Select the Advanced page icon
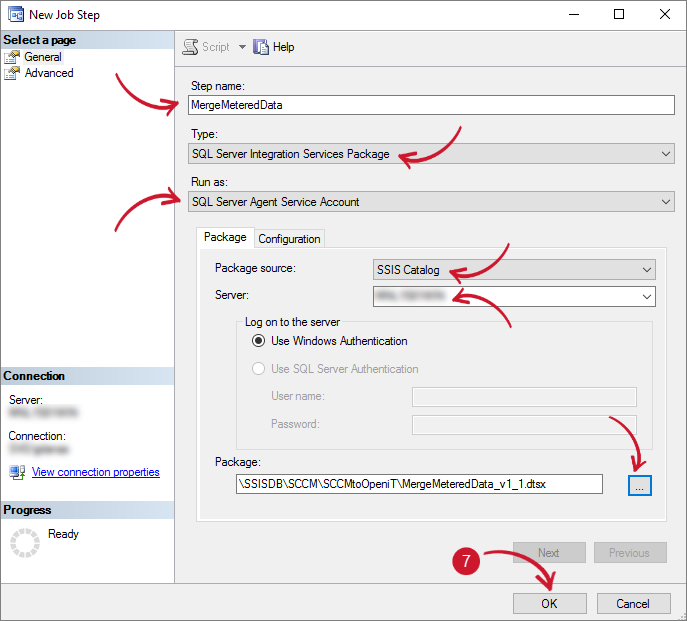Screen dimensions: 687x621 coord(12,73)
